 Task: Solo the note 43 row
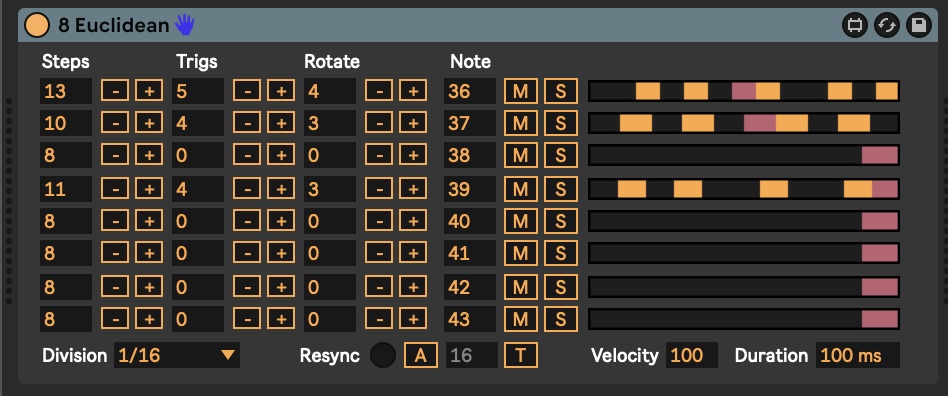560,318
